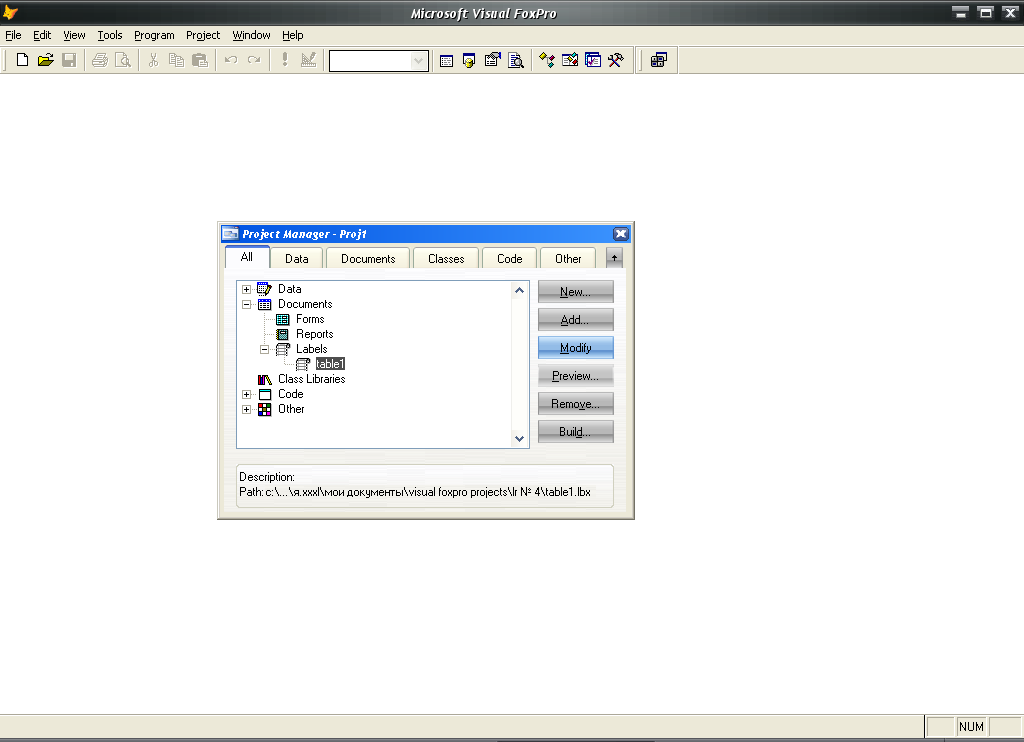1024x742 pixels.
Task: Click the Redo arrow icon
Action: coord(254,60)
